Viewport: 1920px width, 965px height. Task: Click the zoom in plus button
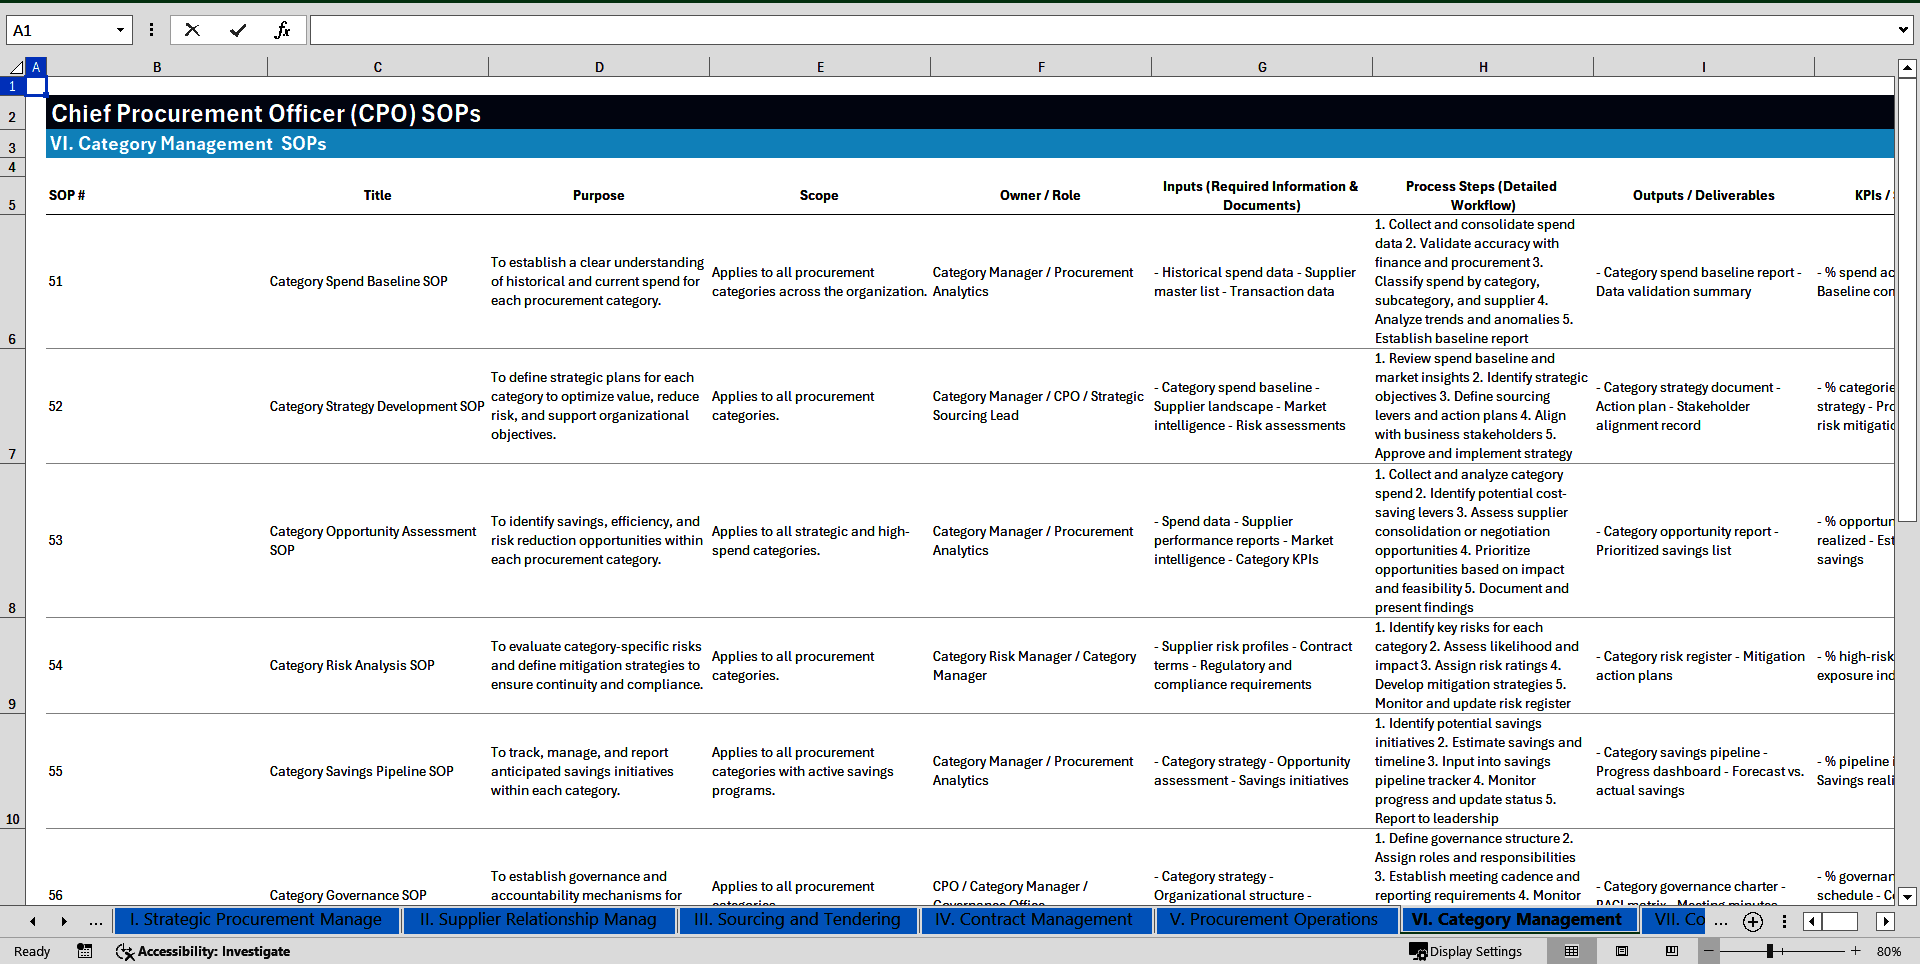tap(1855, 951)
